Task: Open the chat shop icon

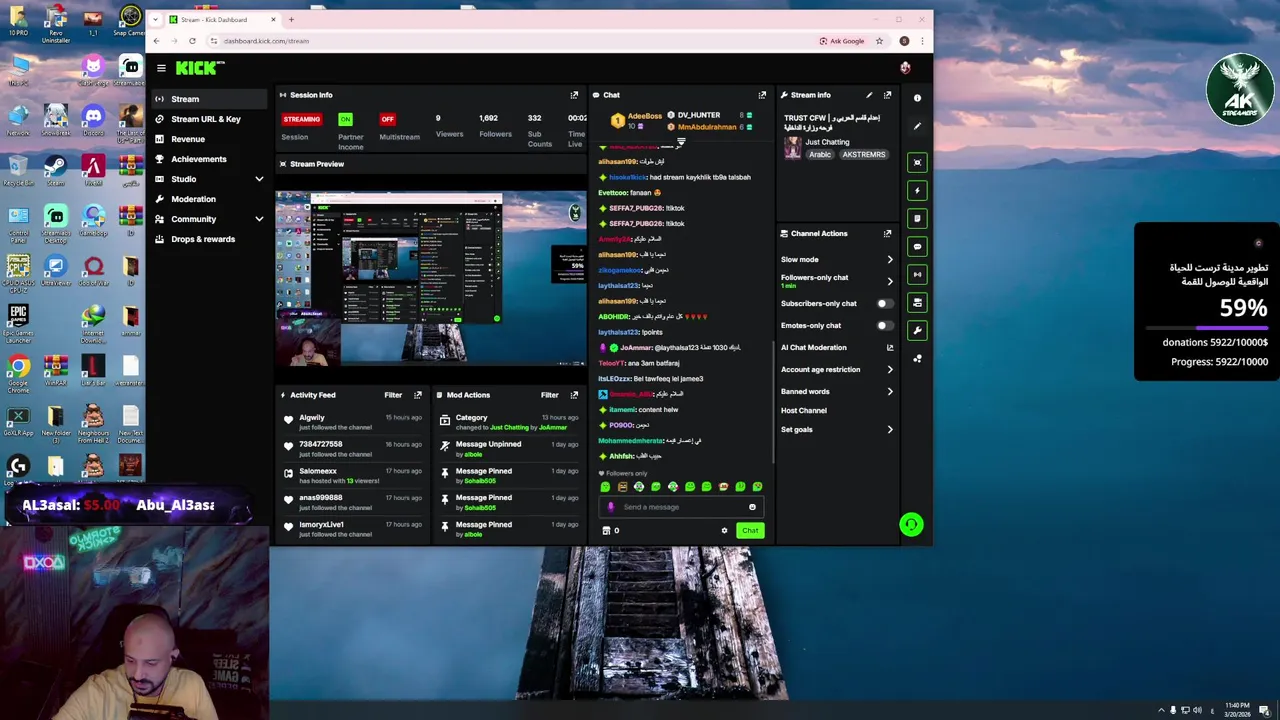Action: pyautogui.click(x=606, y=531)
